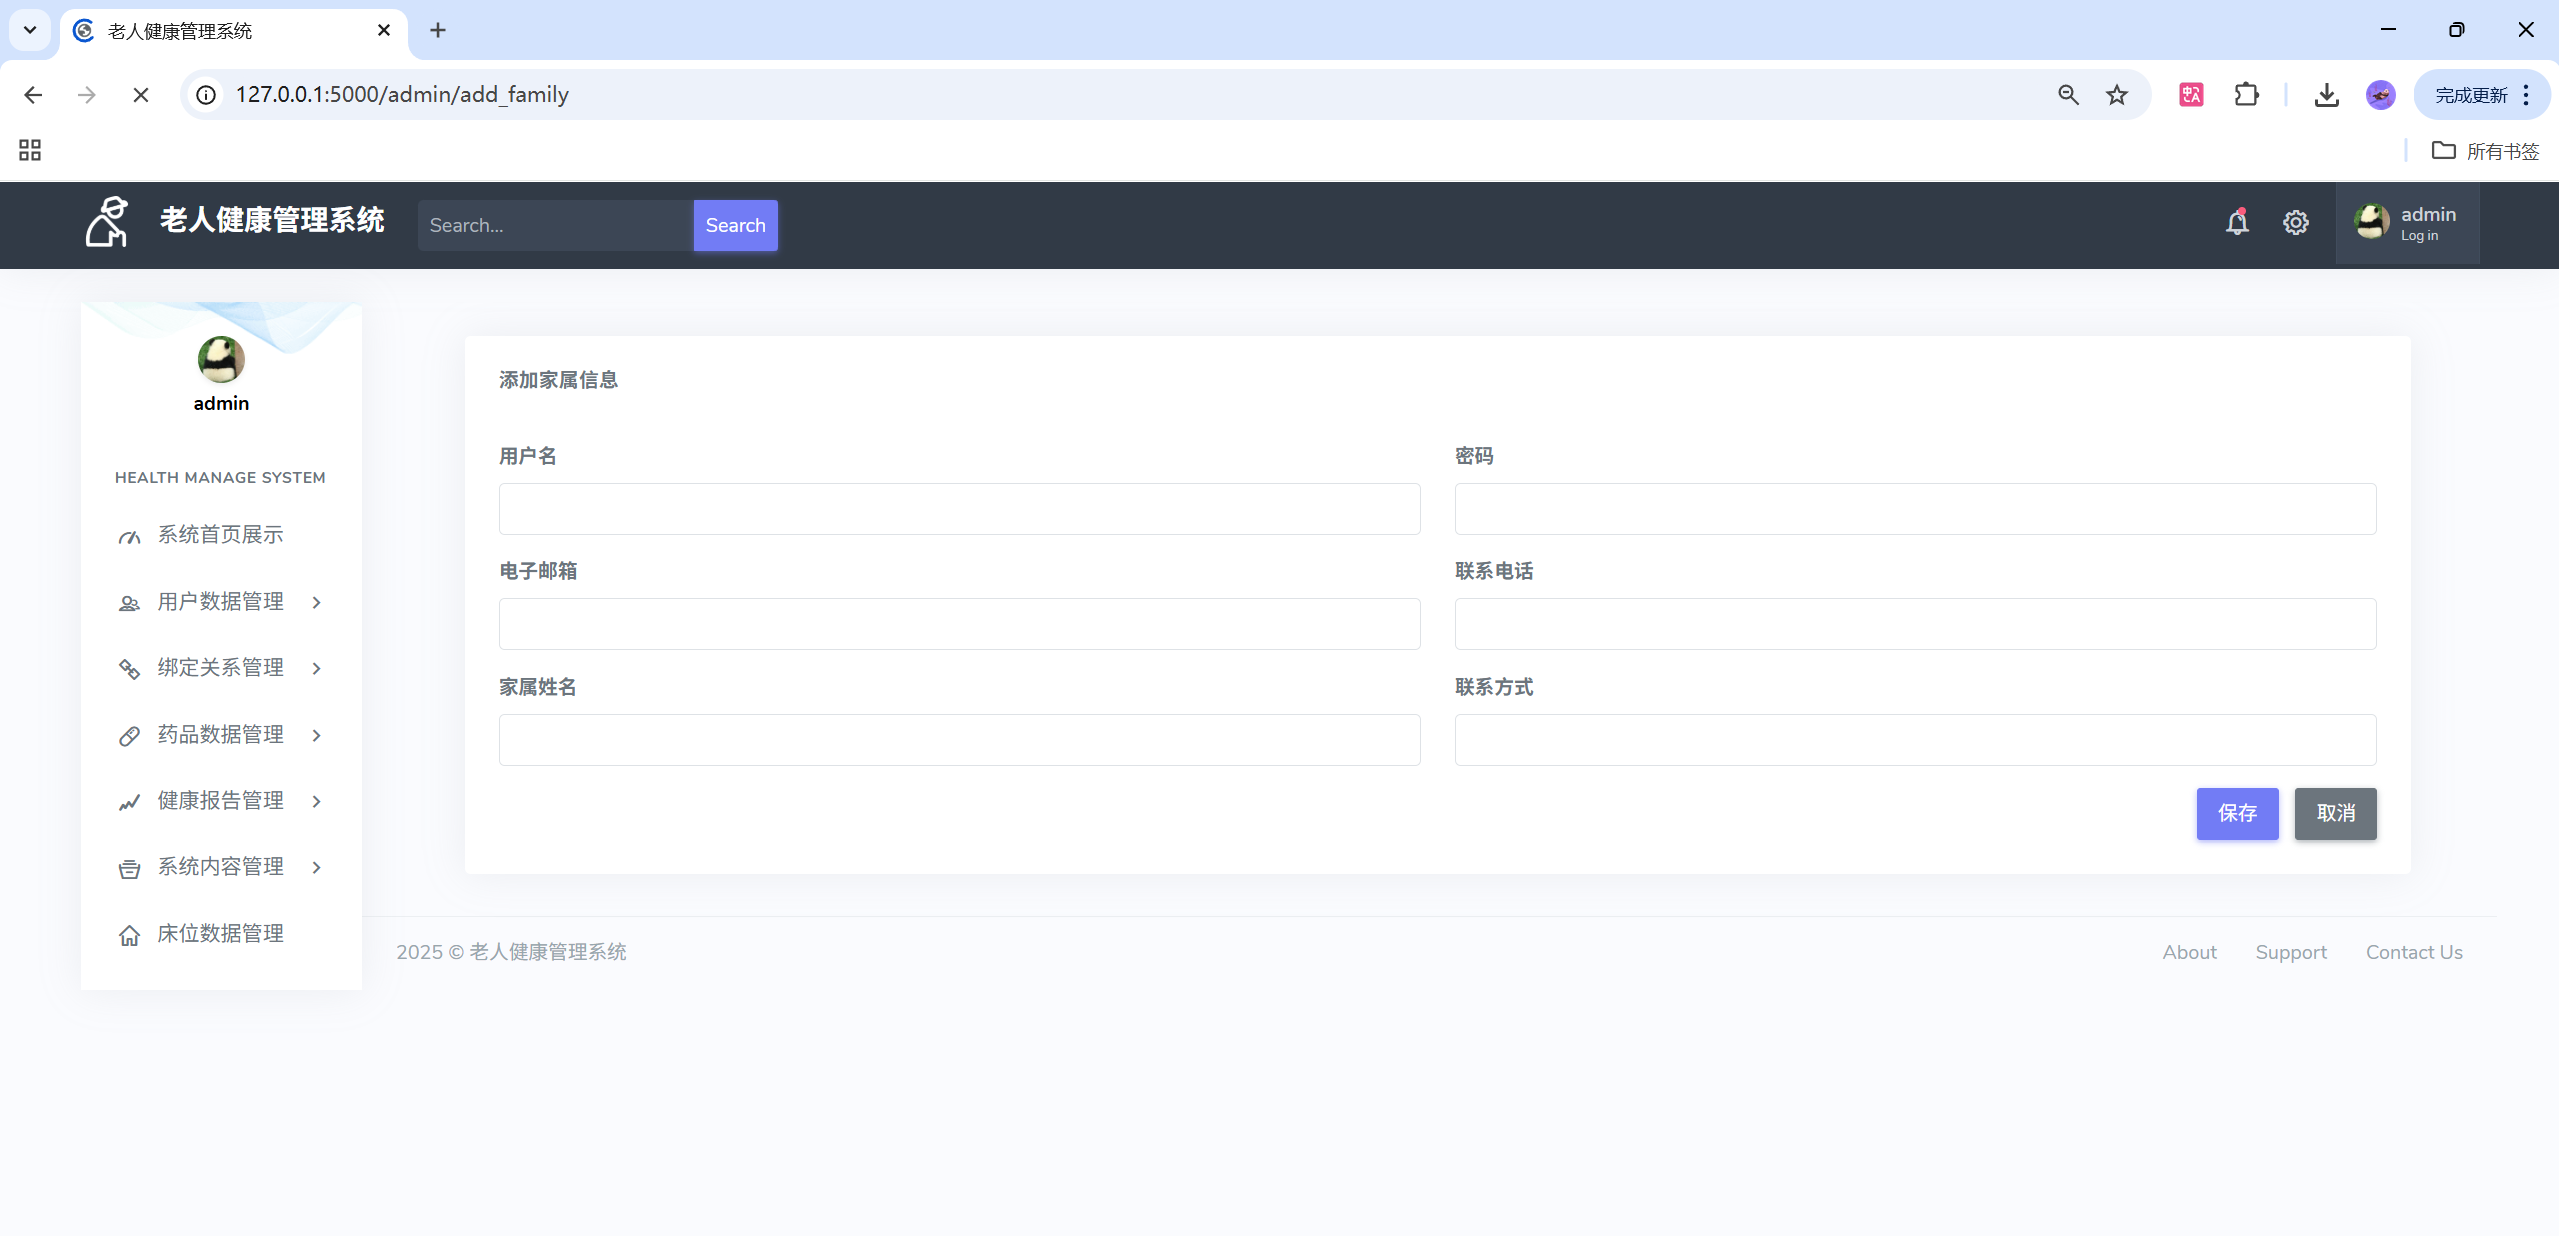The image size is (2559, 1236).
Task: Click the bookmark star icon in address bar
Action: click(2116, 95)
